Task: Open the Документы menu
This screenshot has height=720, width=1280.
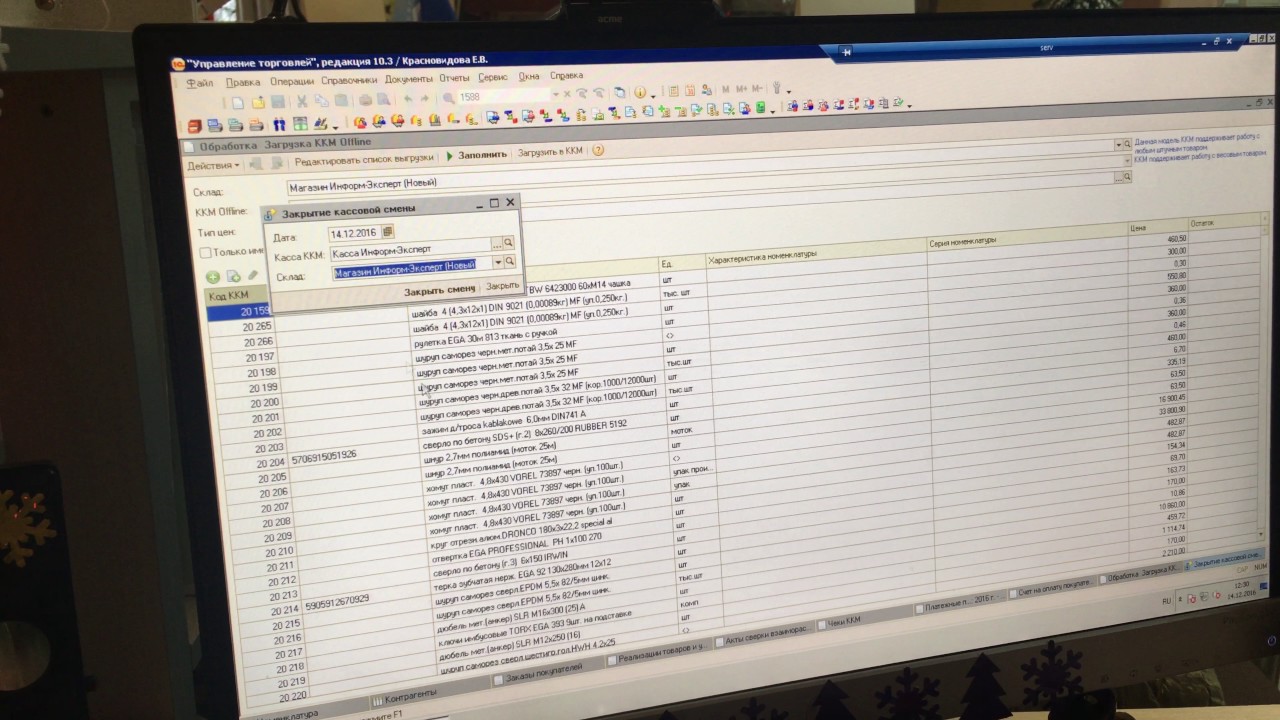Action: click(408, 79)
